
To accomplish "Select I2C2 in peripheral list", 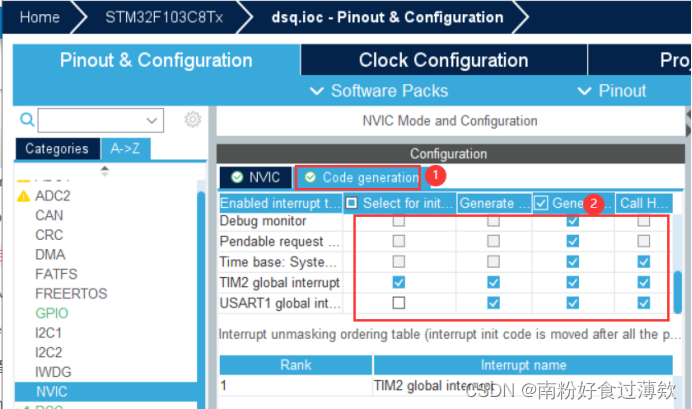I will coord(48,352).
